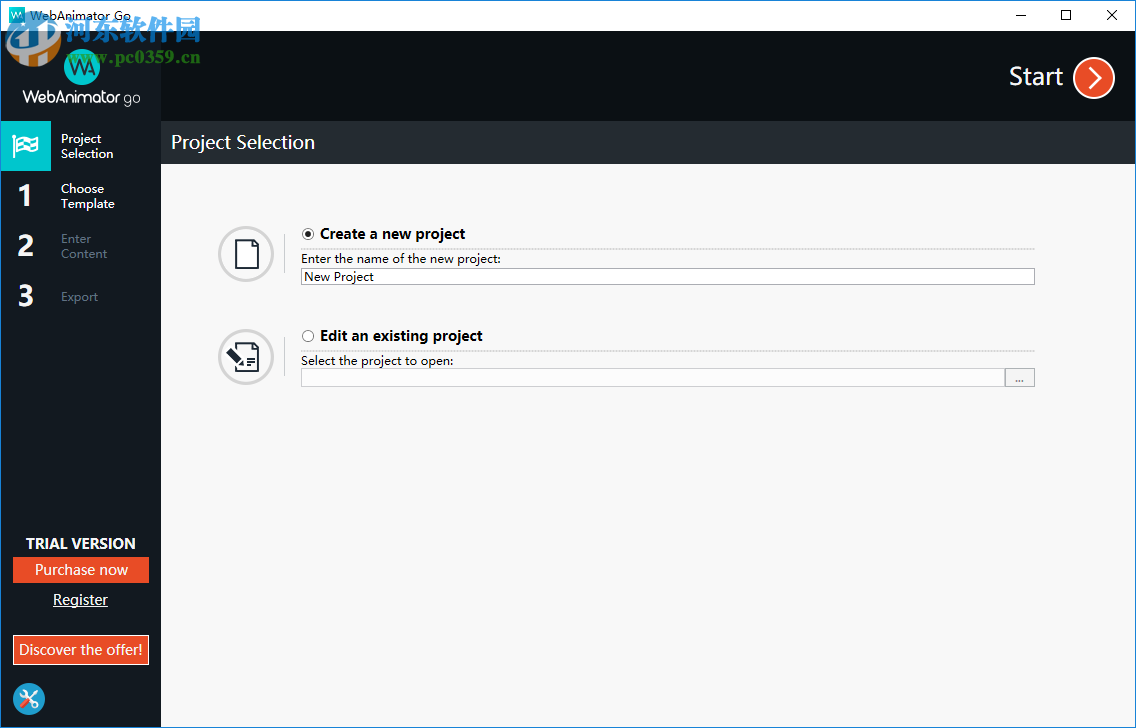Click the window title bar app icon
Screen dimensions: 1136x728
coord(17,15)
